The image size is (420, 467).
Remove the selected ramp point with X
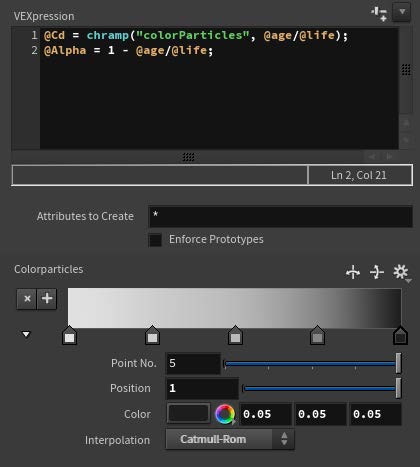tap(27, 299)
